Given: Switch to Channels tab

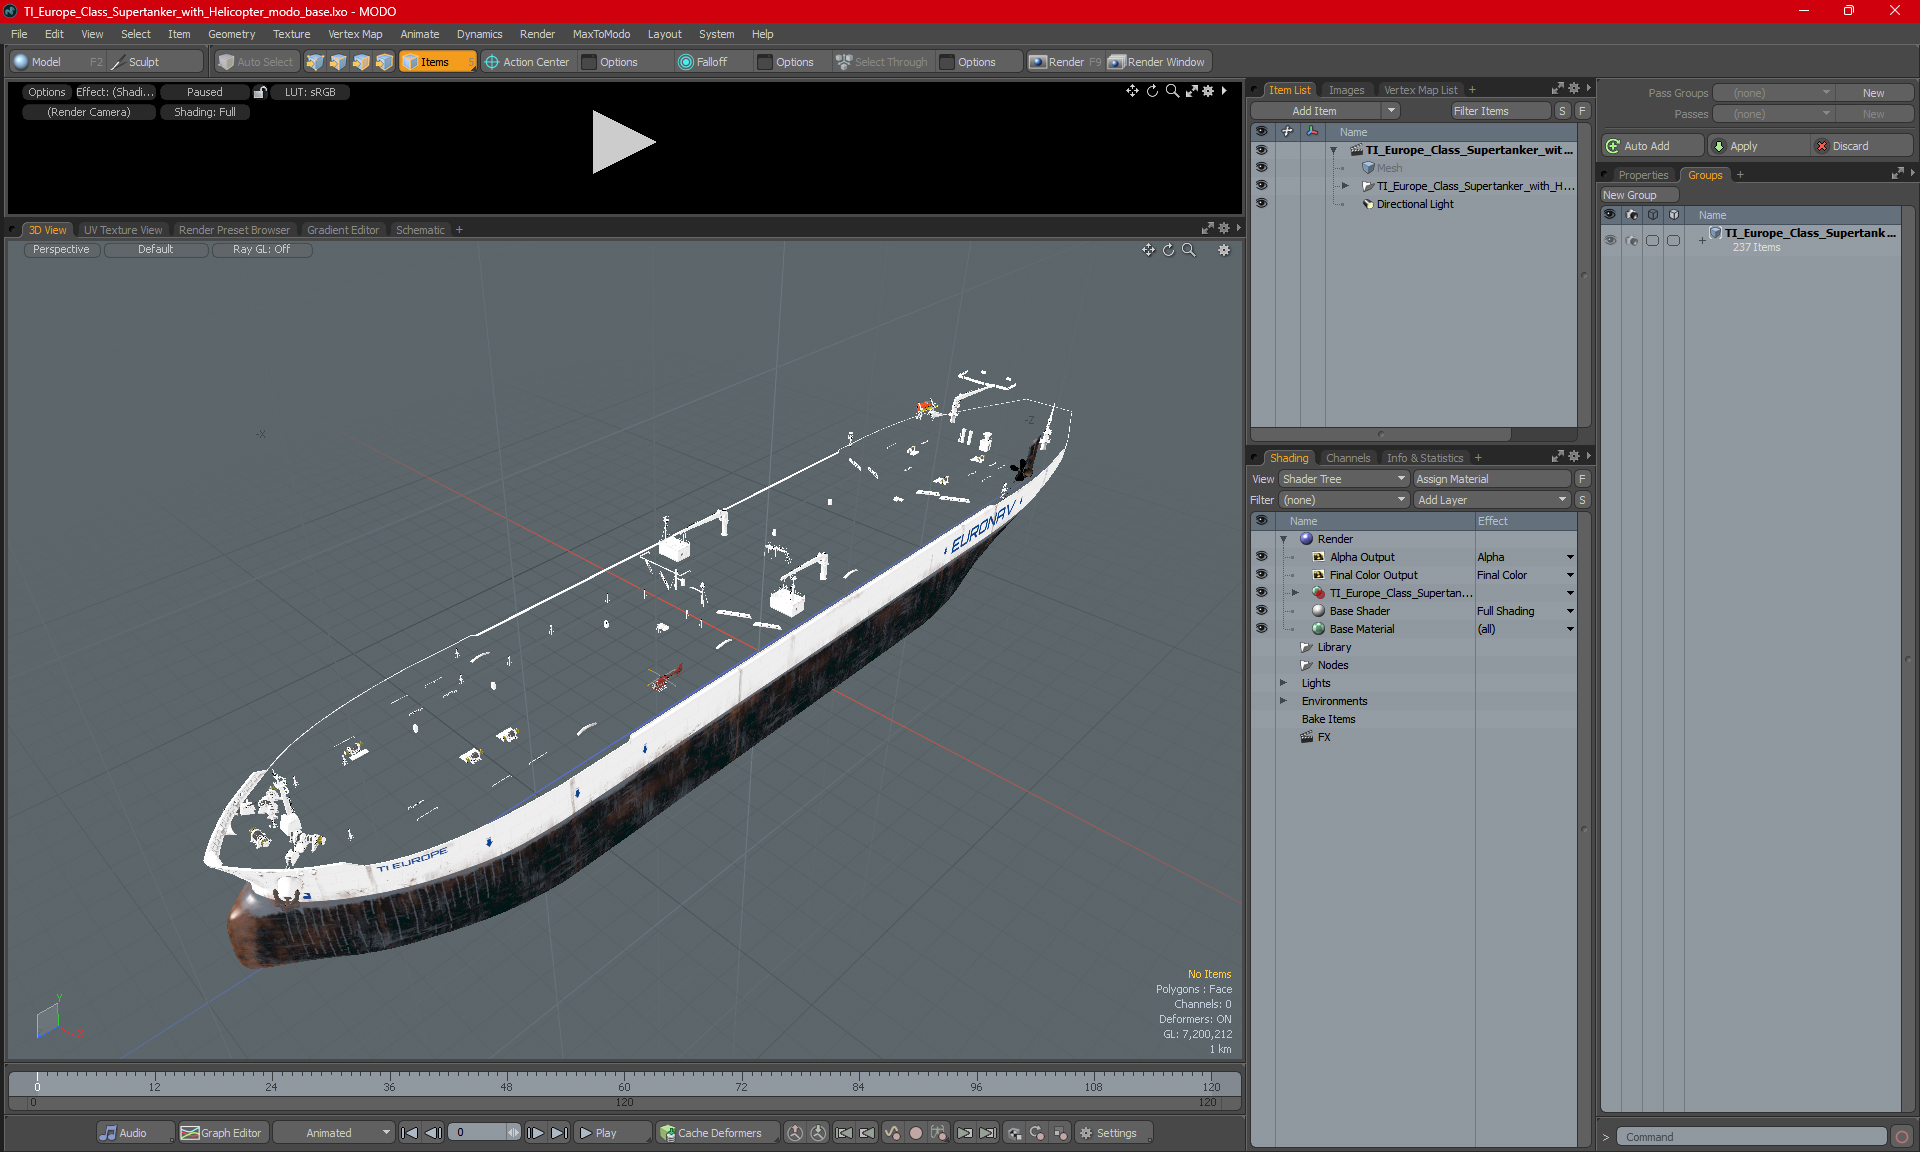Looking at the screenshot, I should (1347, 458).
